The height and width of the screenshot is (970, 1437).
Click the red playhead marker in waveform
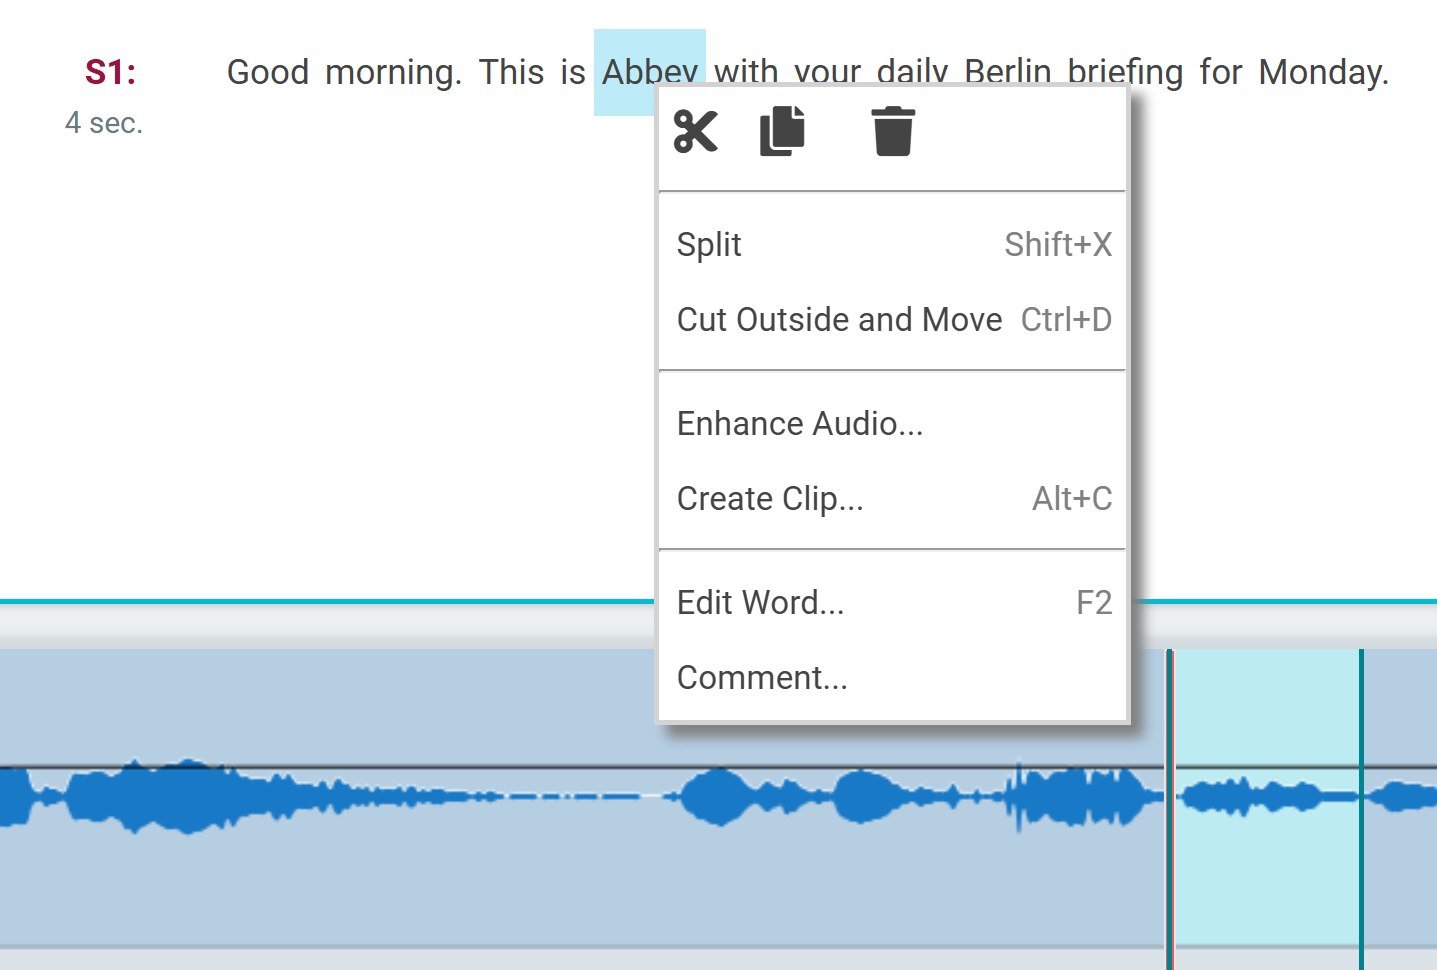(1169, 800)
